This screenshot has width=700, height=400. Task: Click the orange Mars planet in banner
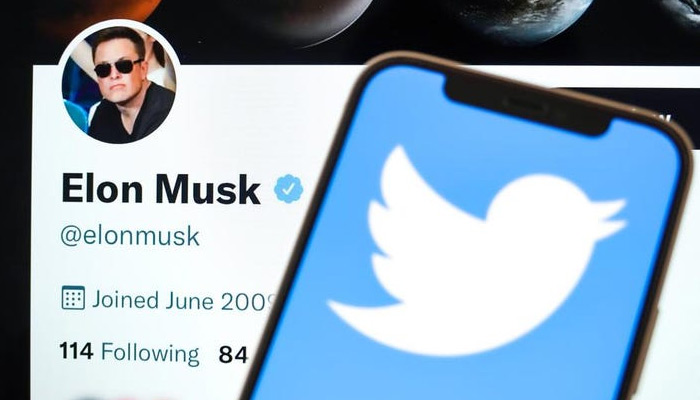coord(103,13)
